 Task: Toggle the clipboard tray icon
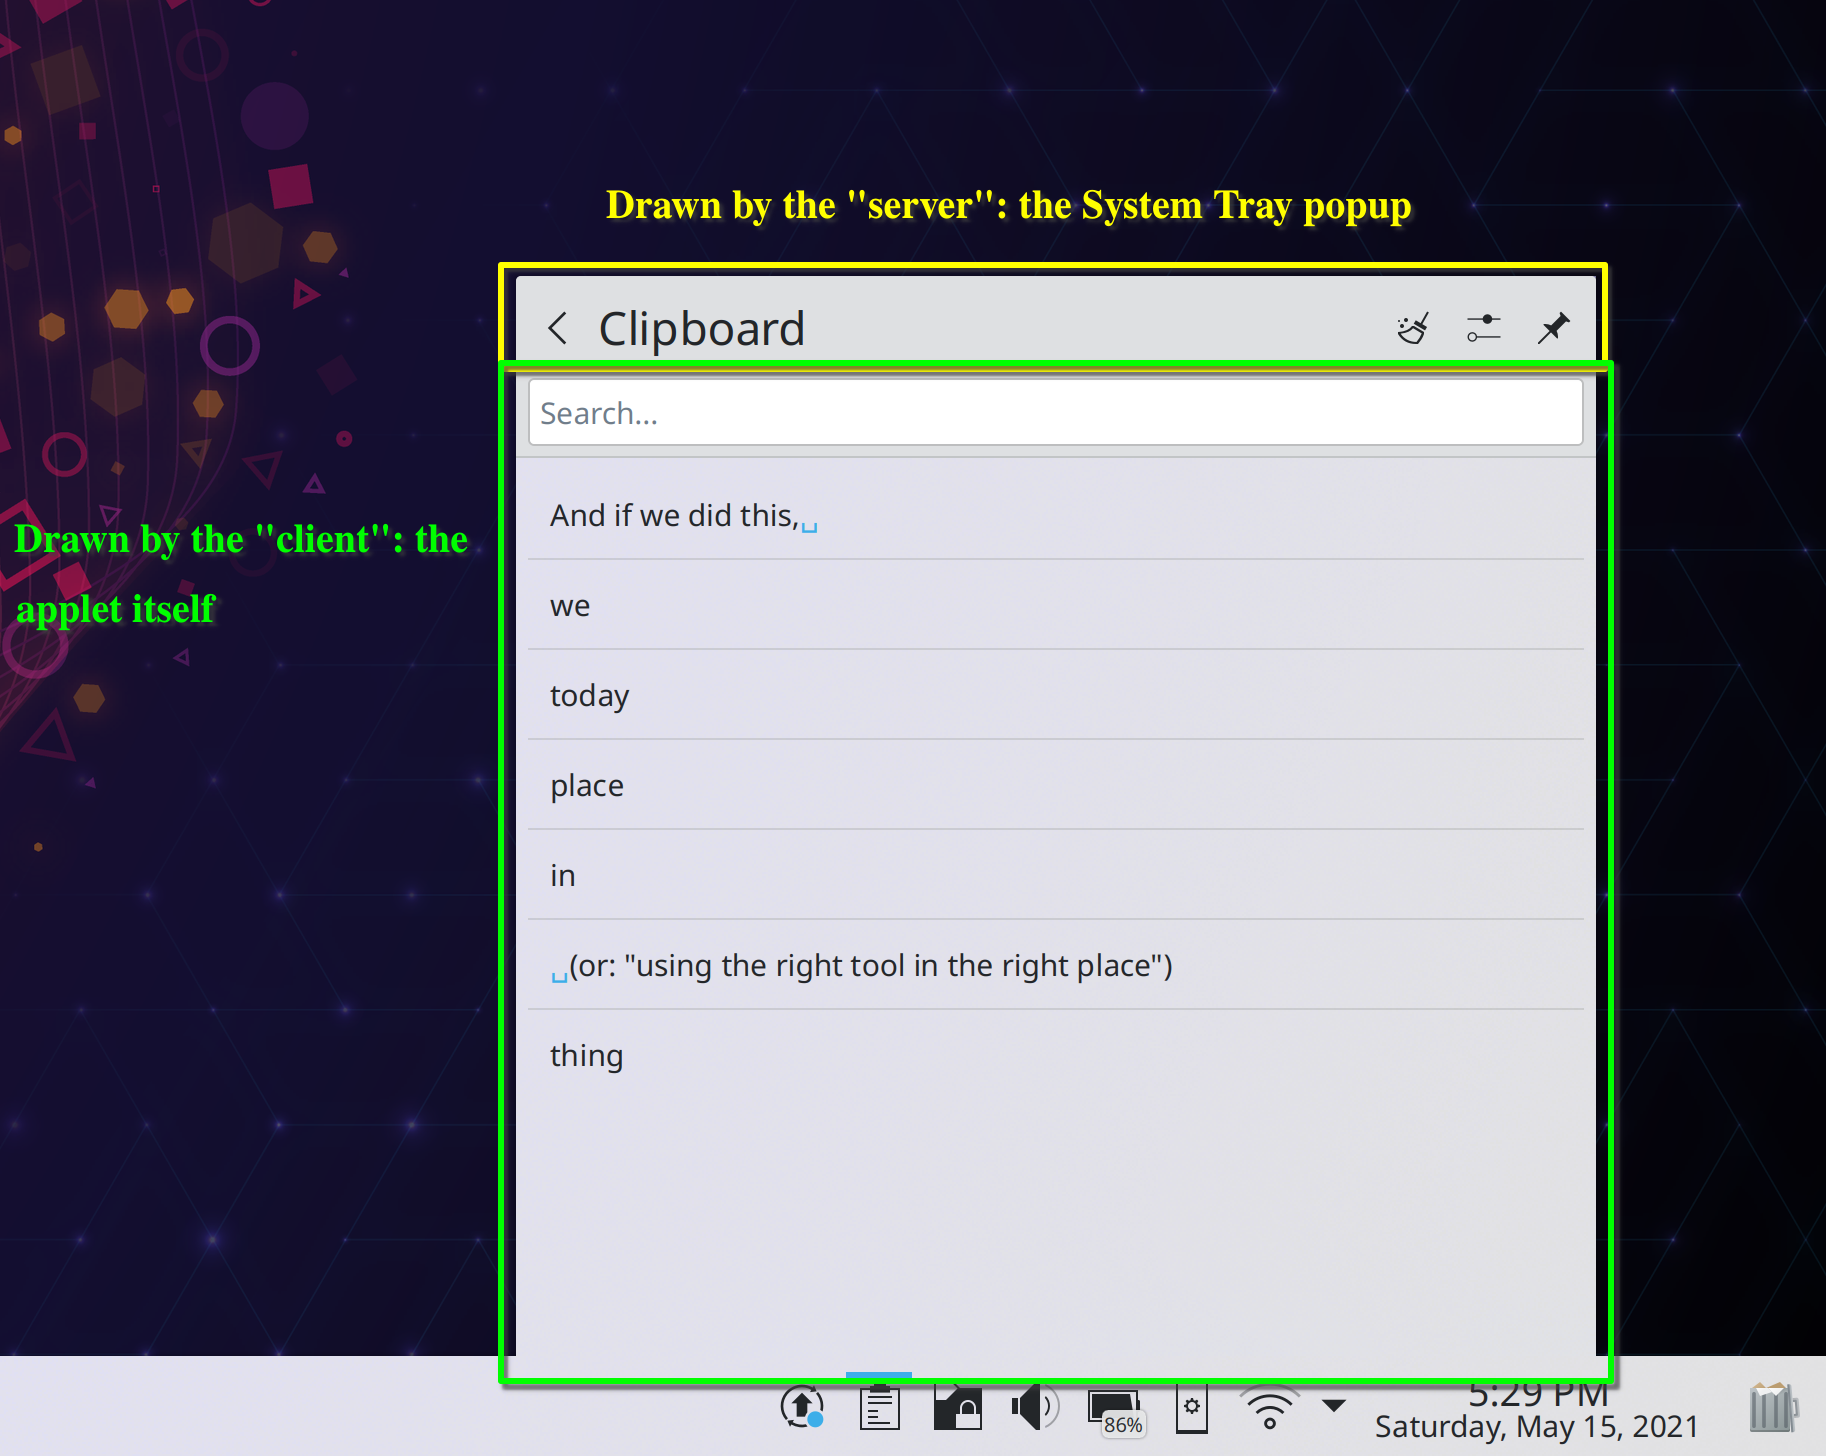[x=880, y=1408]
